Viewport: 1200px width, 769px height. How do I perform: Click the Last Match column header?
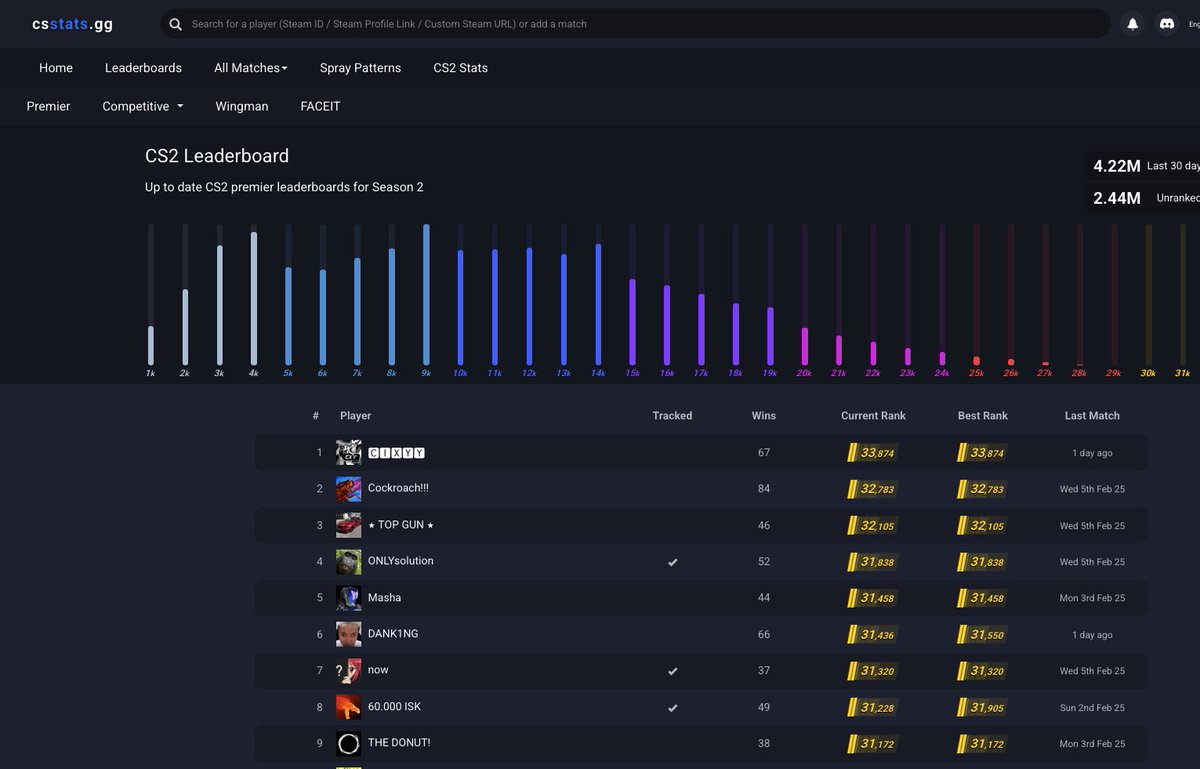coord(1092,415)
